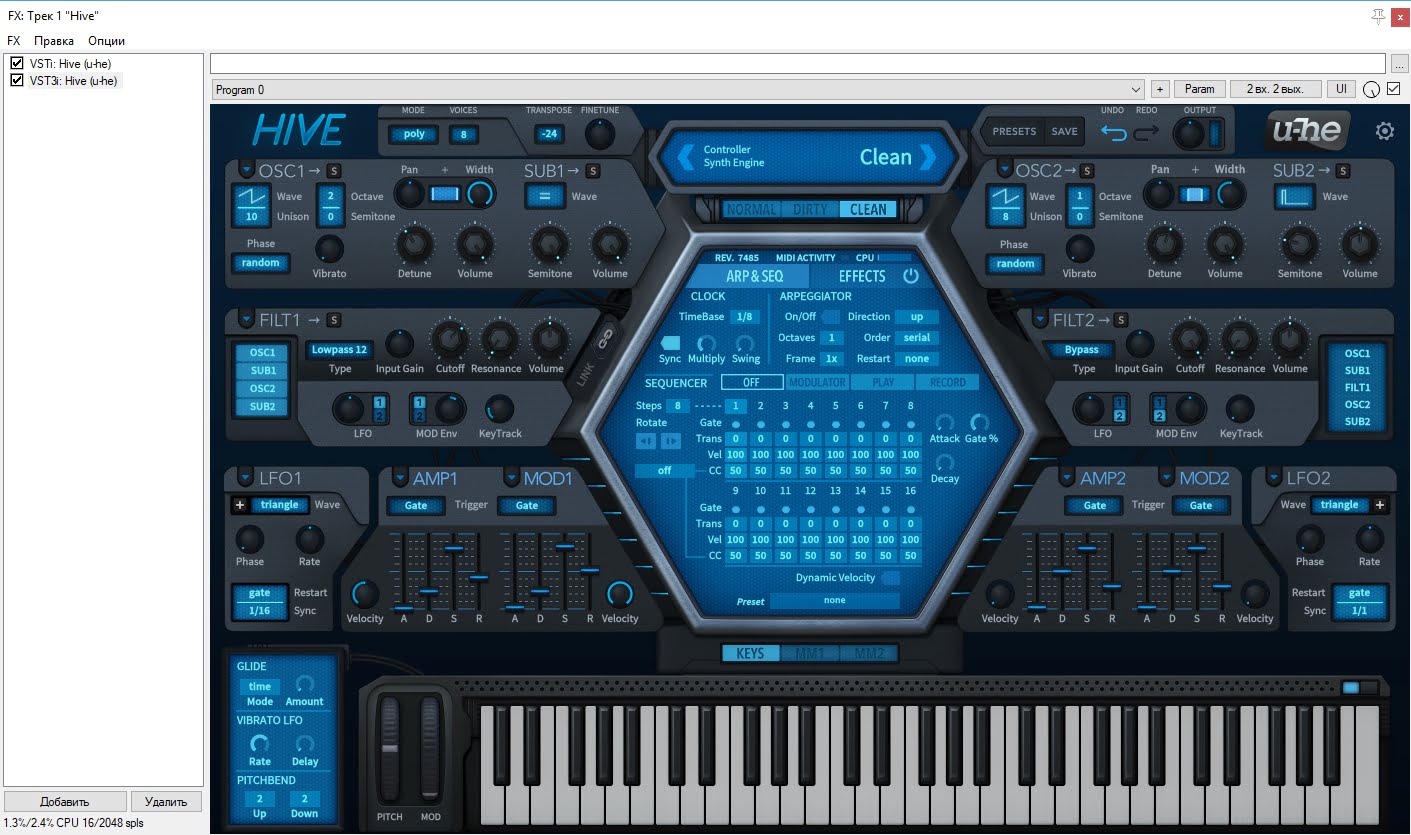
Task: Click the PITCH wheel slider
Action: (x=390, y=748)
